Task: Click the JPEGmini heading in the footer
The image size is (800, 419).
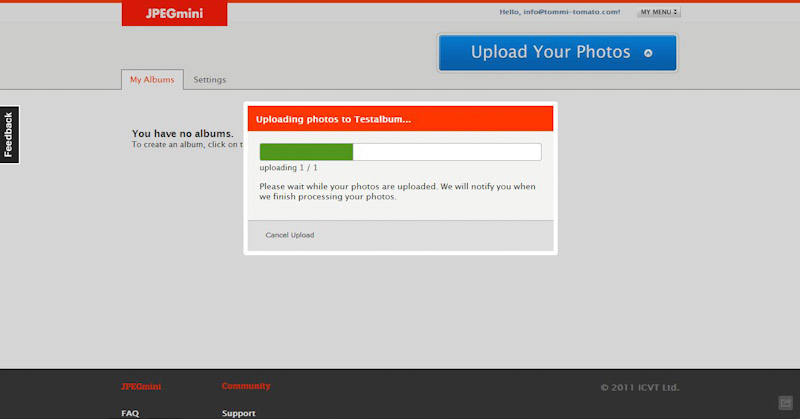Action: point(141,386)
